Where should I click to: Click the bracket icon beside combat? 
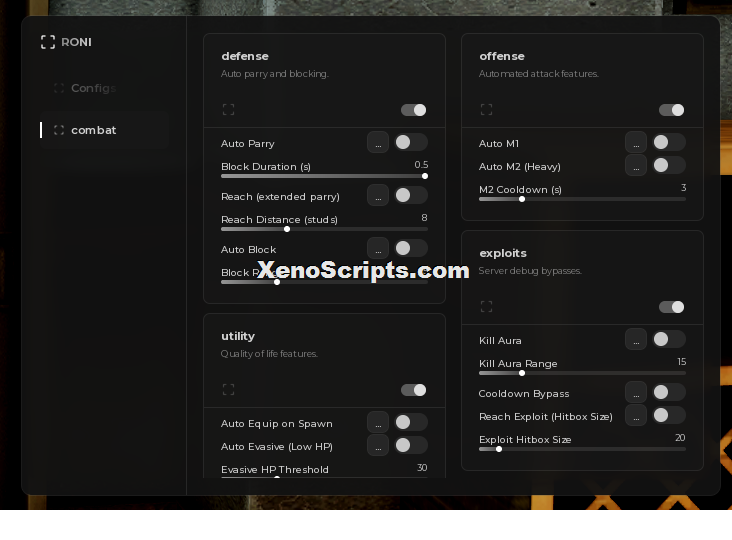click(59, 130)
